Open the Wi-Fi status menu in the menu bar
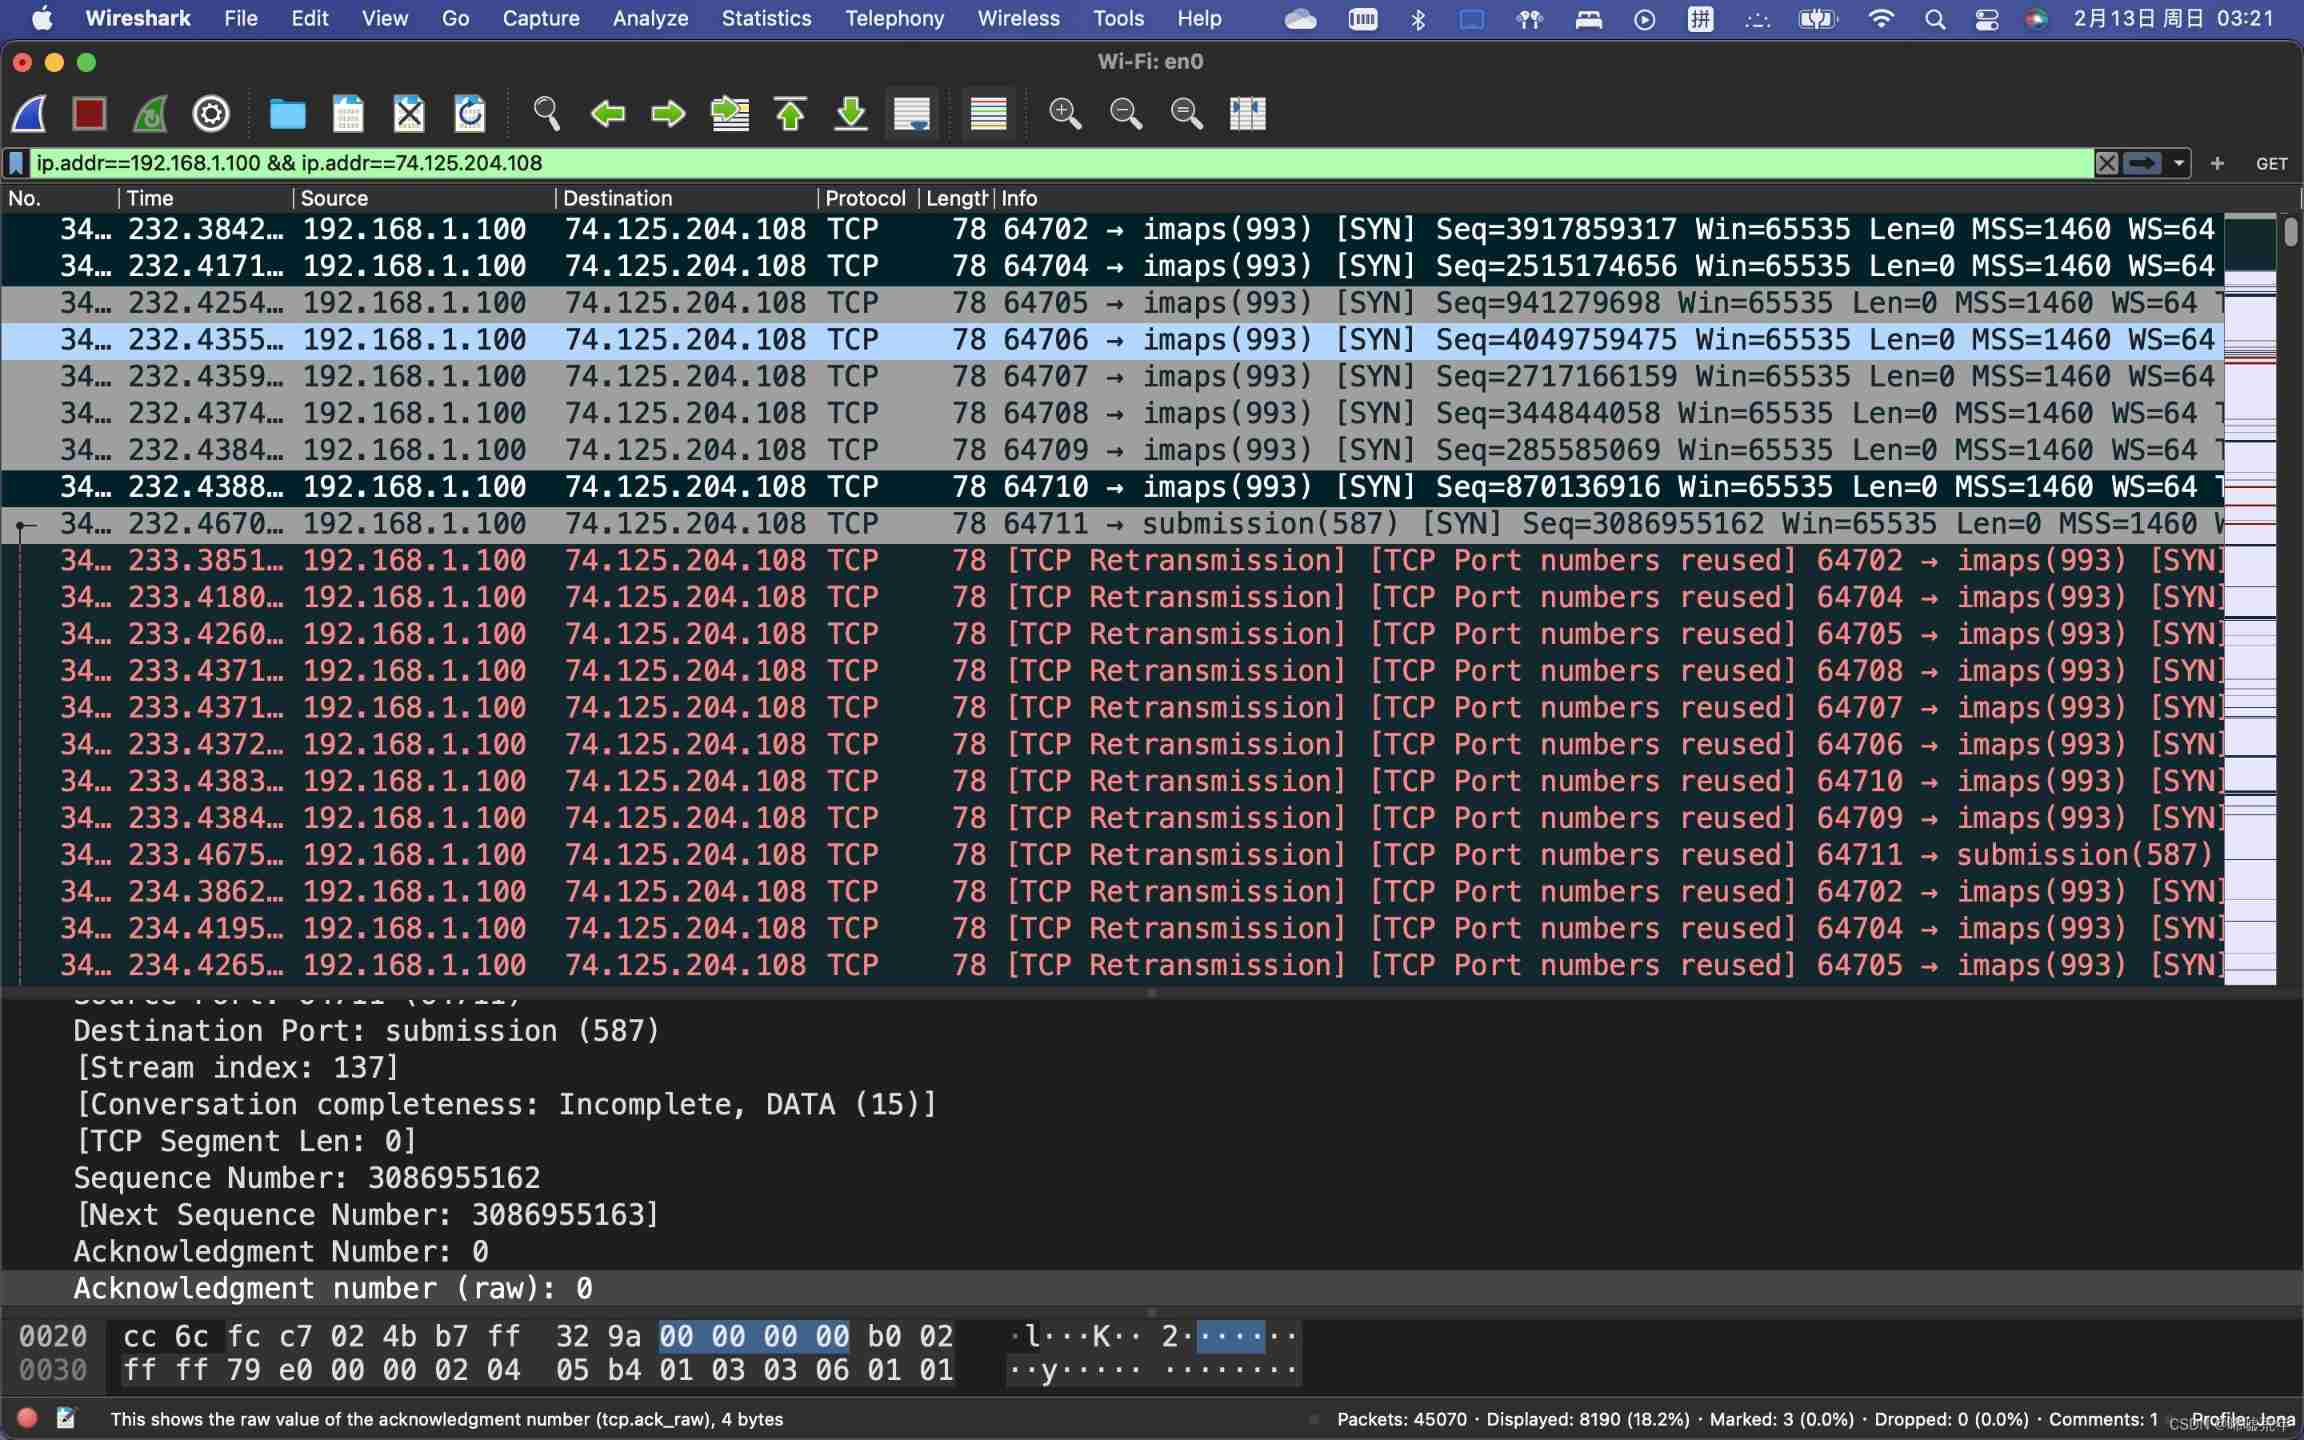The image size is (2304, 1440). coord(1880,18)
